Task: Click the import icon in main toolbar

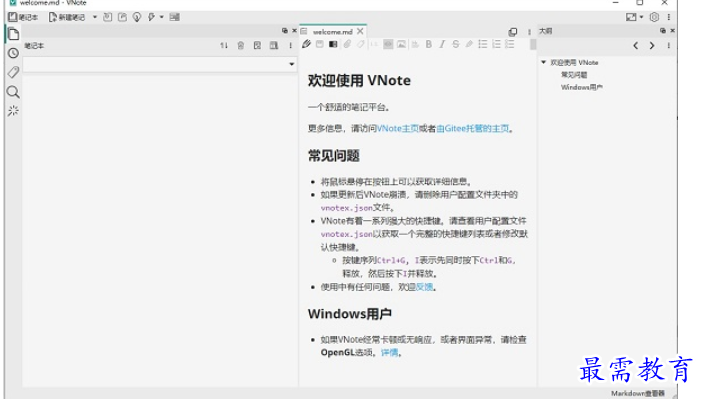Action: pos(108,17)
